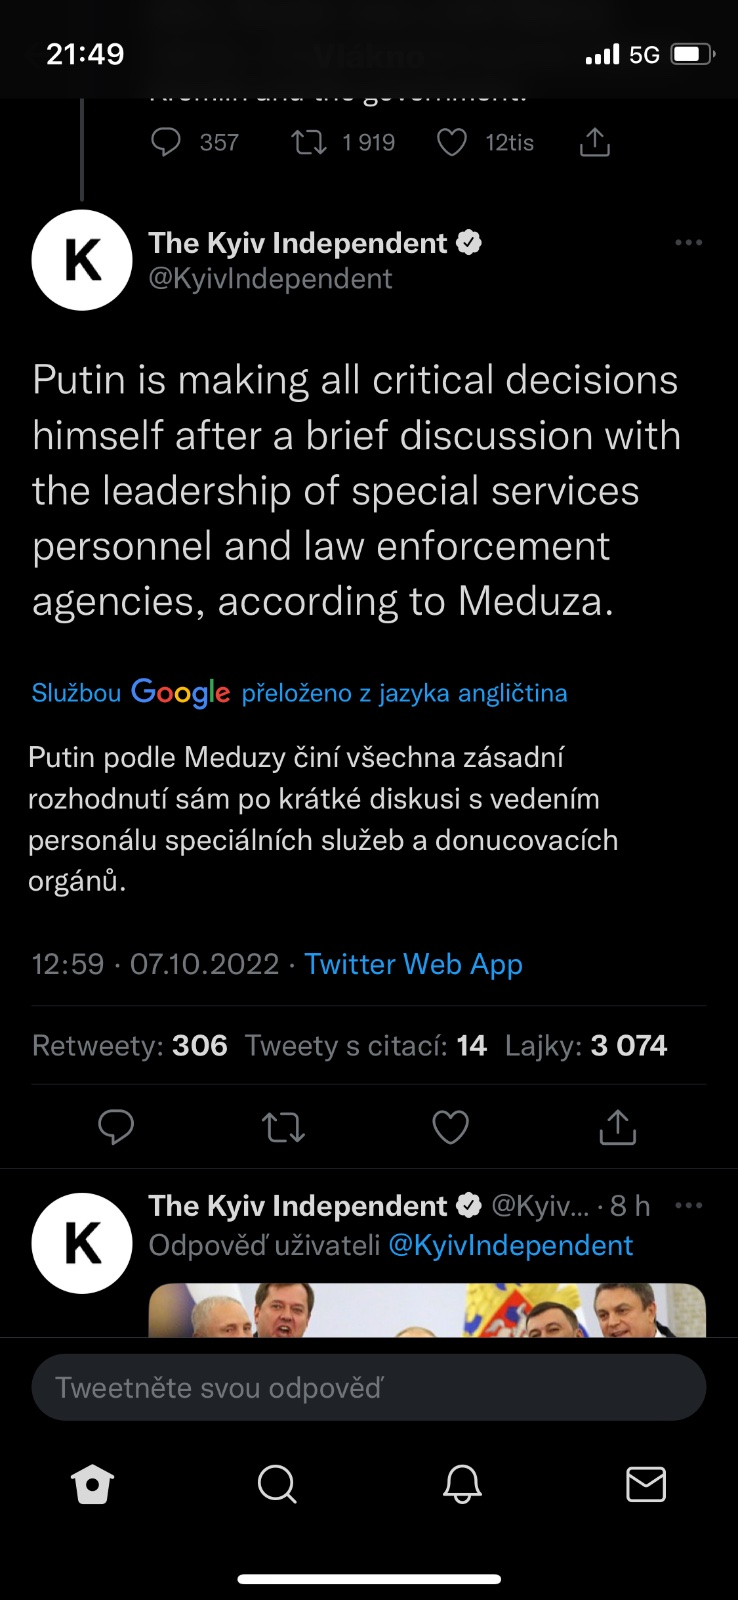Tap the Twitter Web App source link
Viewport: 738px width, 1600px height.
click(x=413, y=964)
